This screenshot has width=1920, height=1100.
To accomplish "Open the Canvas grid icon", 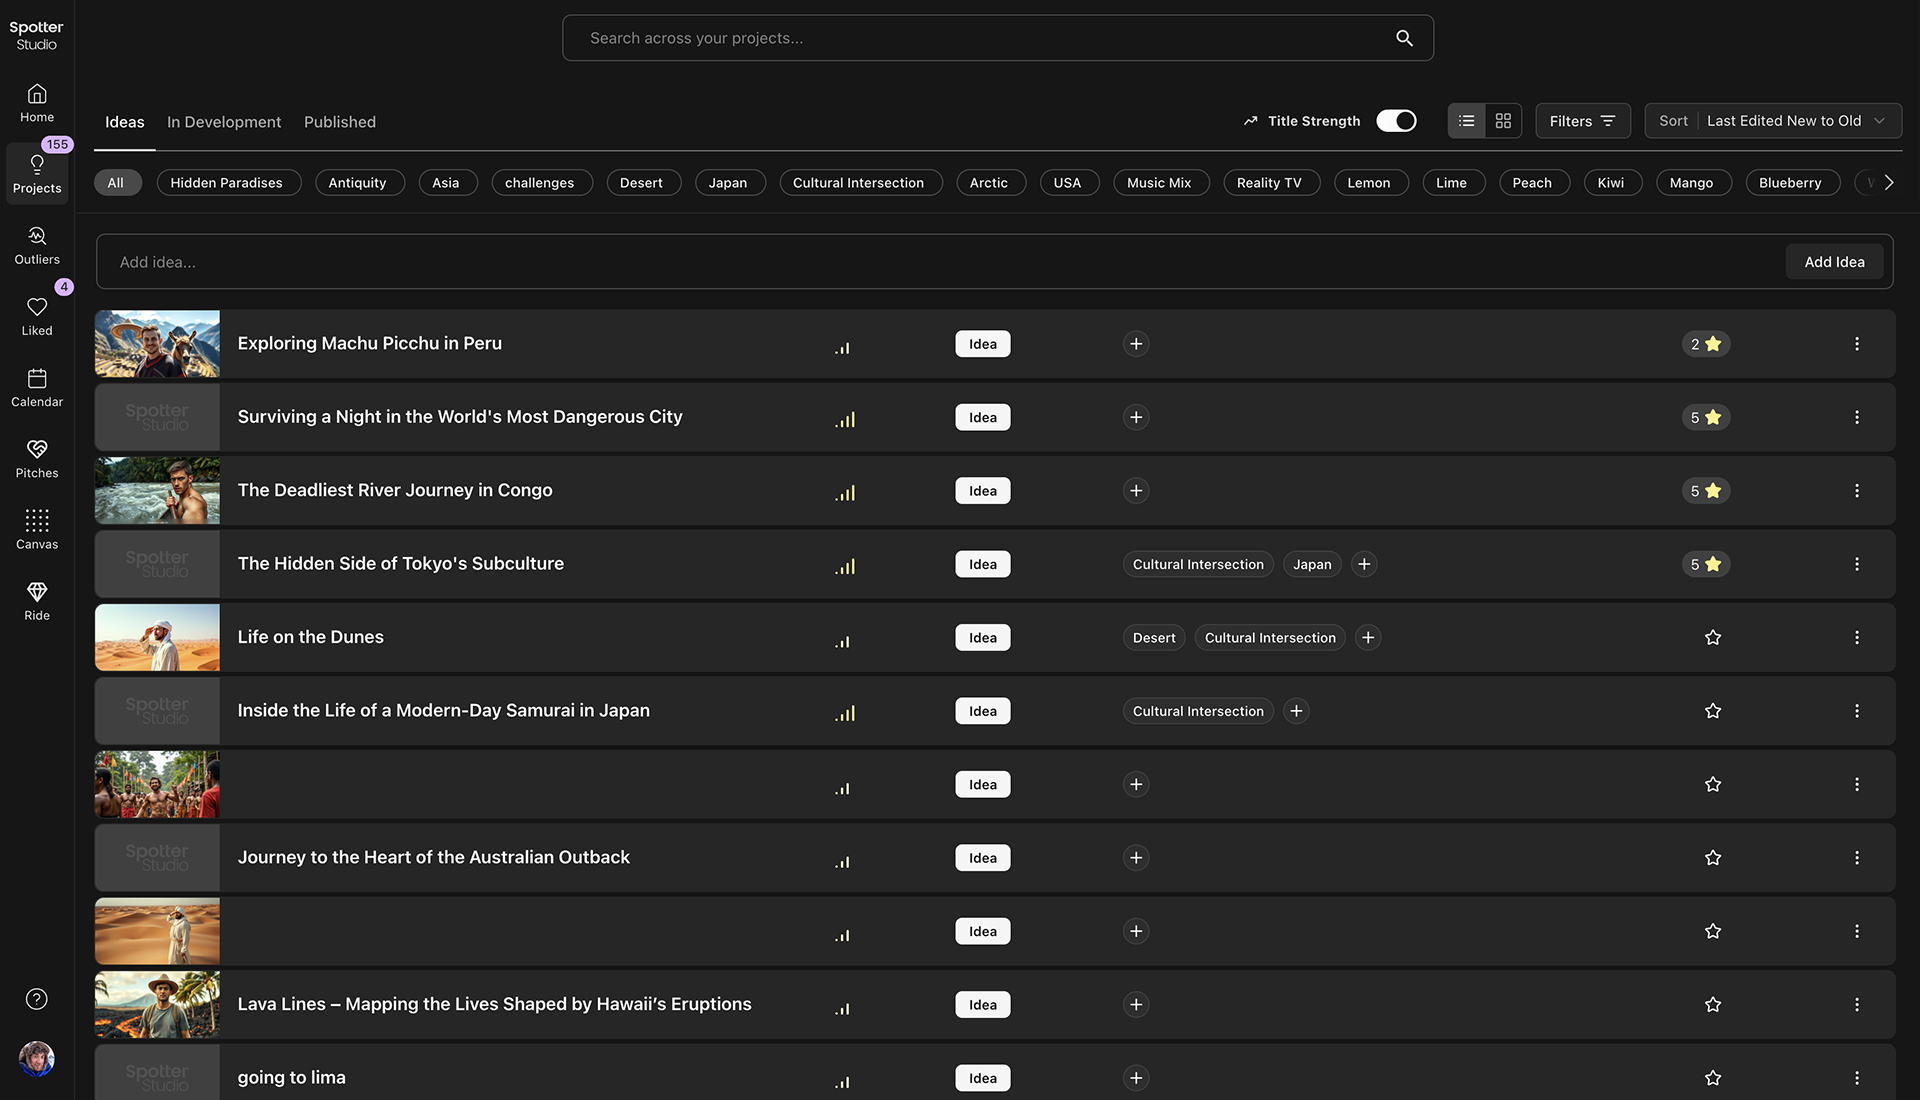I will [x=37, y=529].
